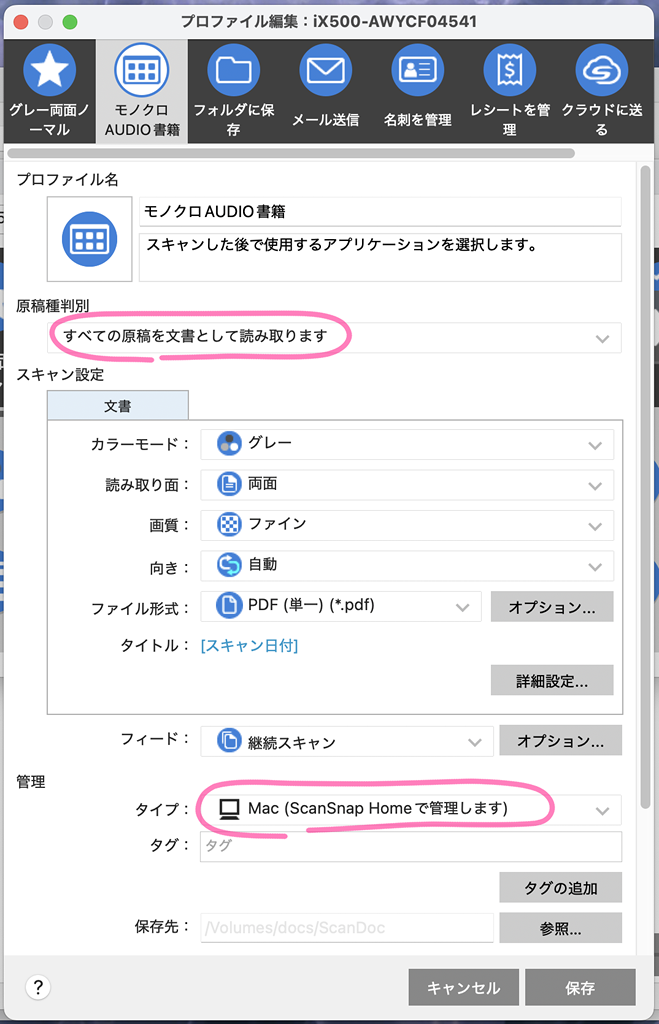
Task: Click the large profile icon beside profile name
Action: (89, 239)
